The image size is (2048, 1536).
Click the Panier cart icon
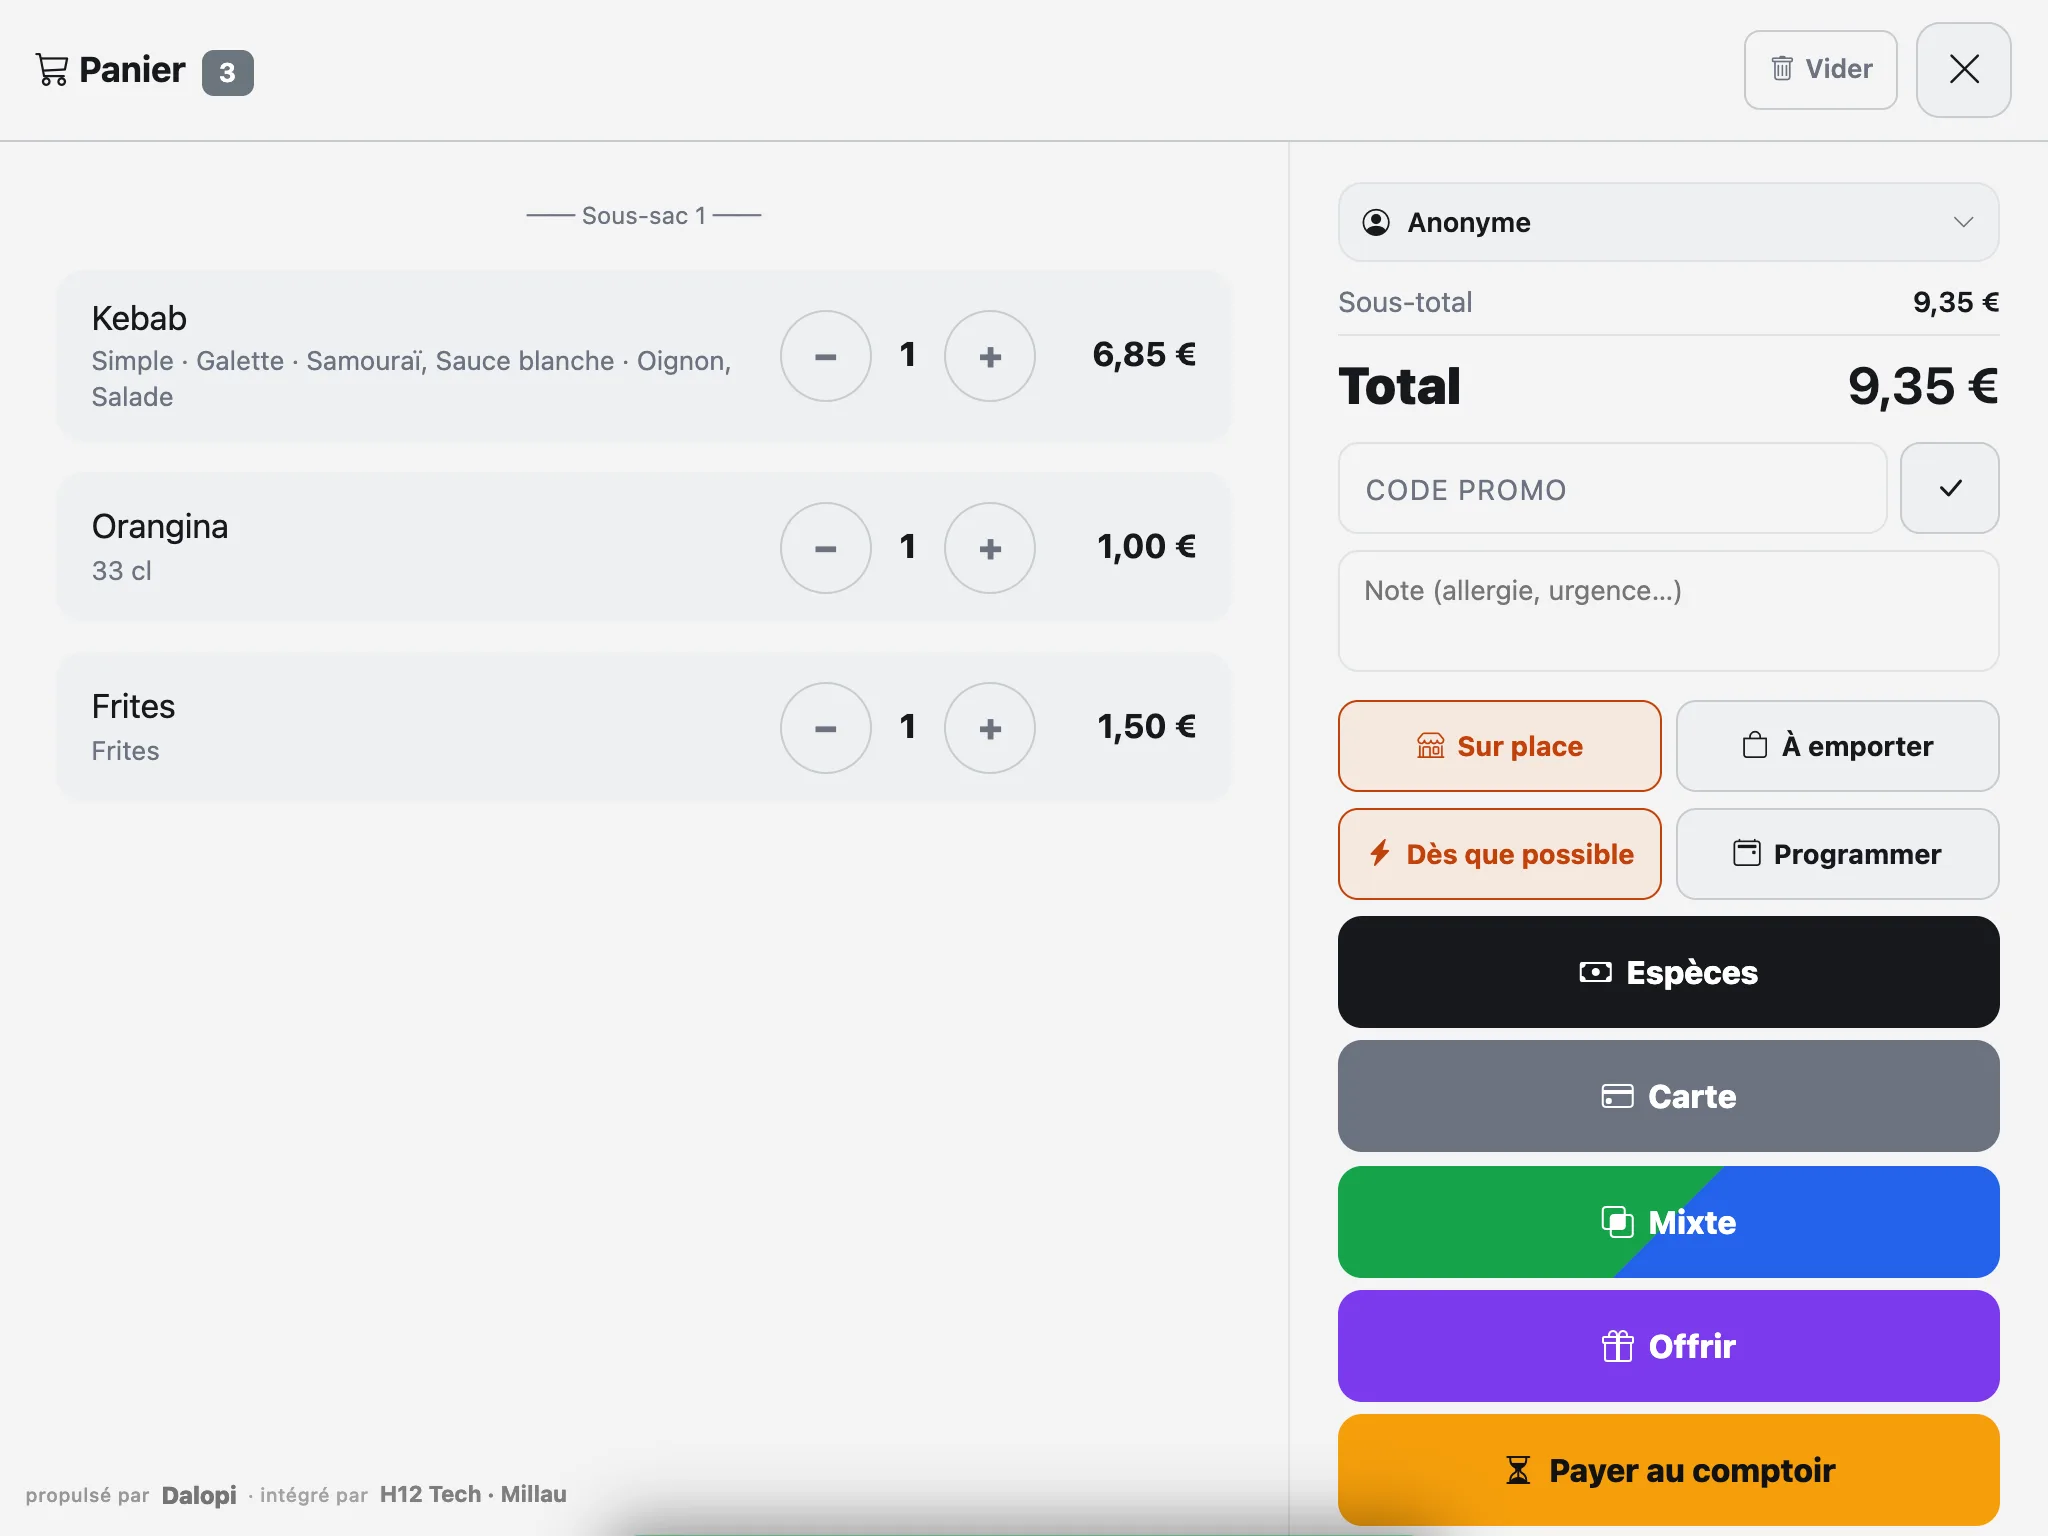click(52, 70)
